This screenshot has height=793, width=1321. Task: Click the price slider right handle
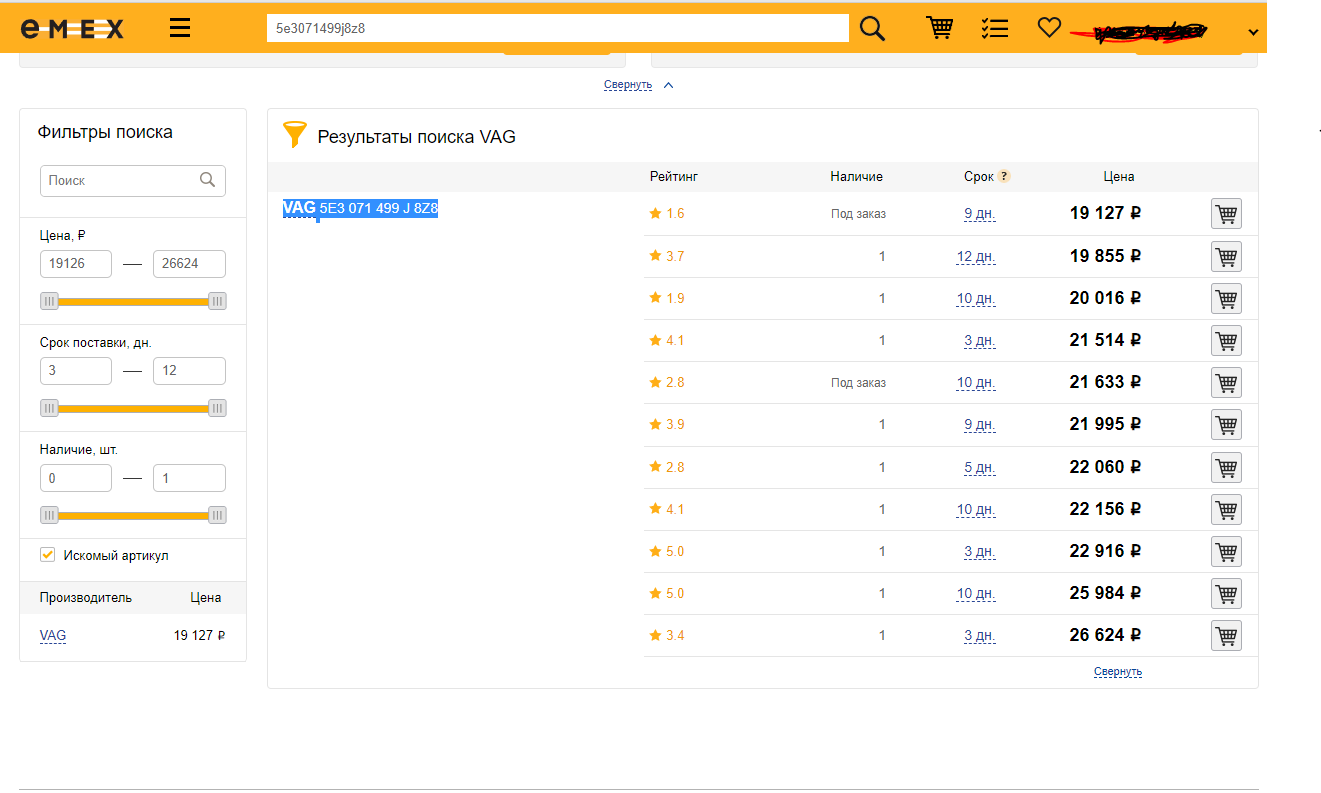(x=217, y=301)
